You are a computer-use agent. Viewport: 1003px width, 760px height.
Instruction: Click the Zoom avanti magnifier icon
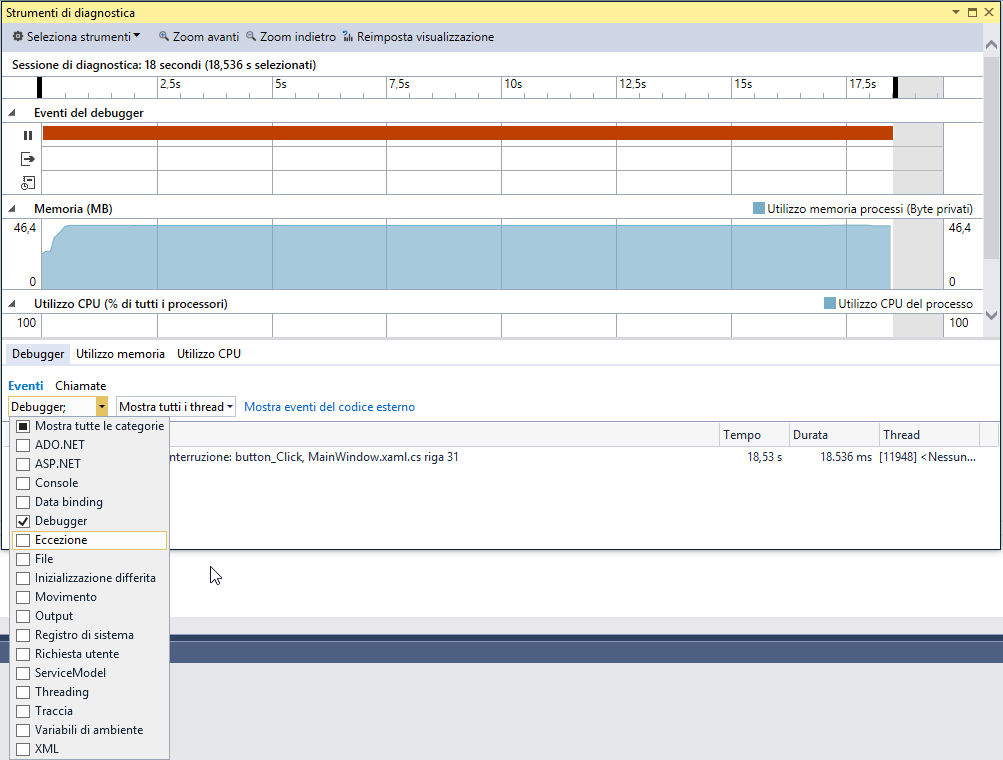tap(164, 36)
